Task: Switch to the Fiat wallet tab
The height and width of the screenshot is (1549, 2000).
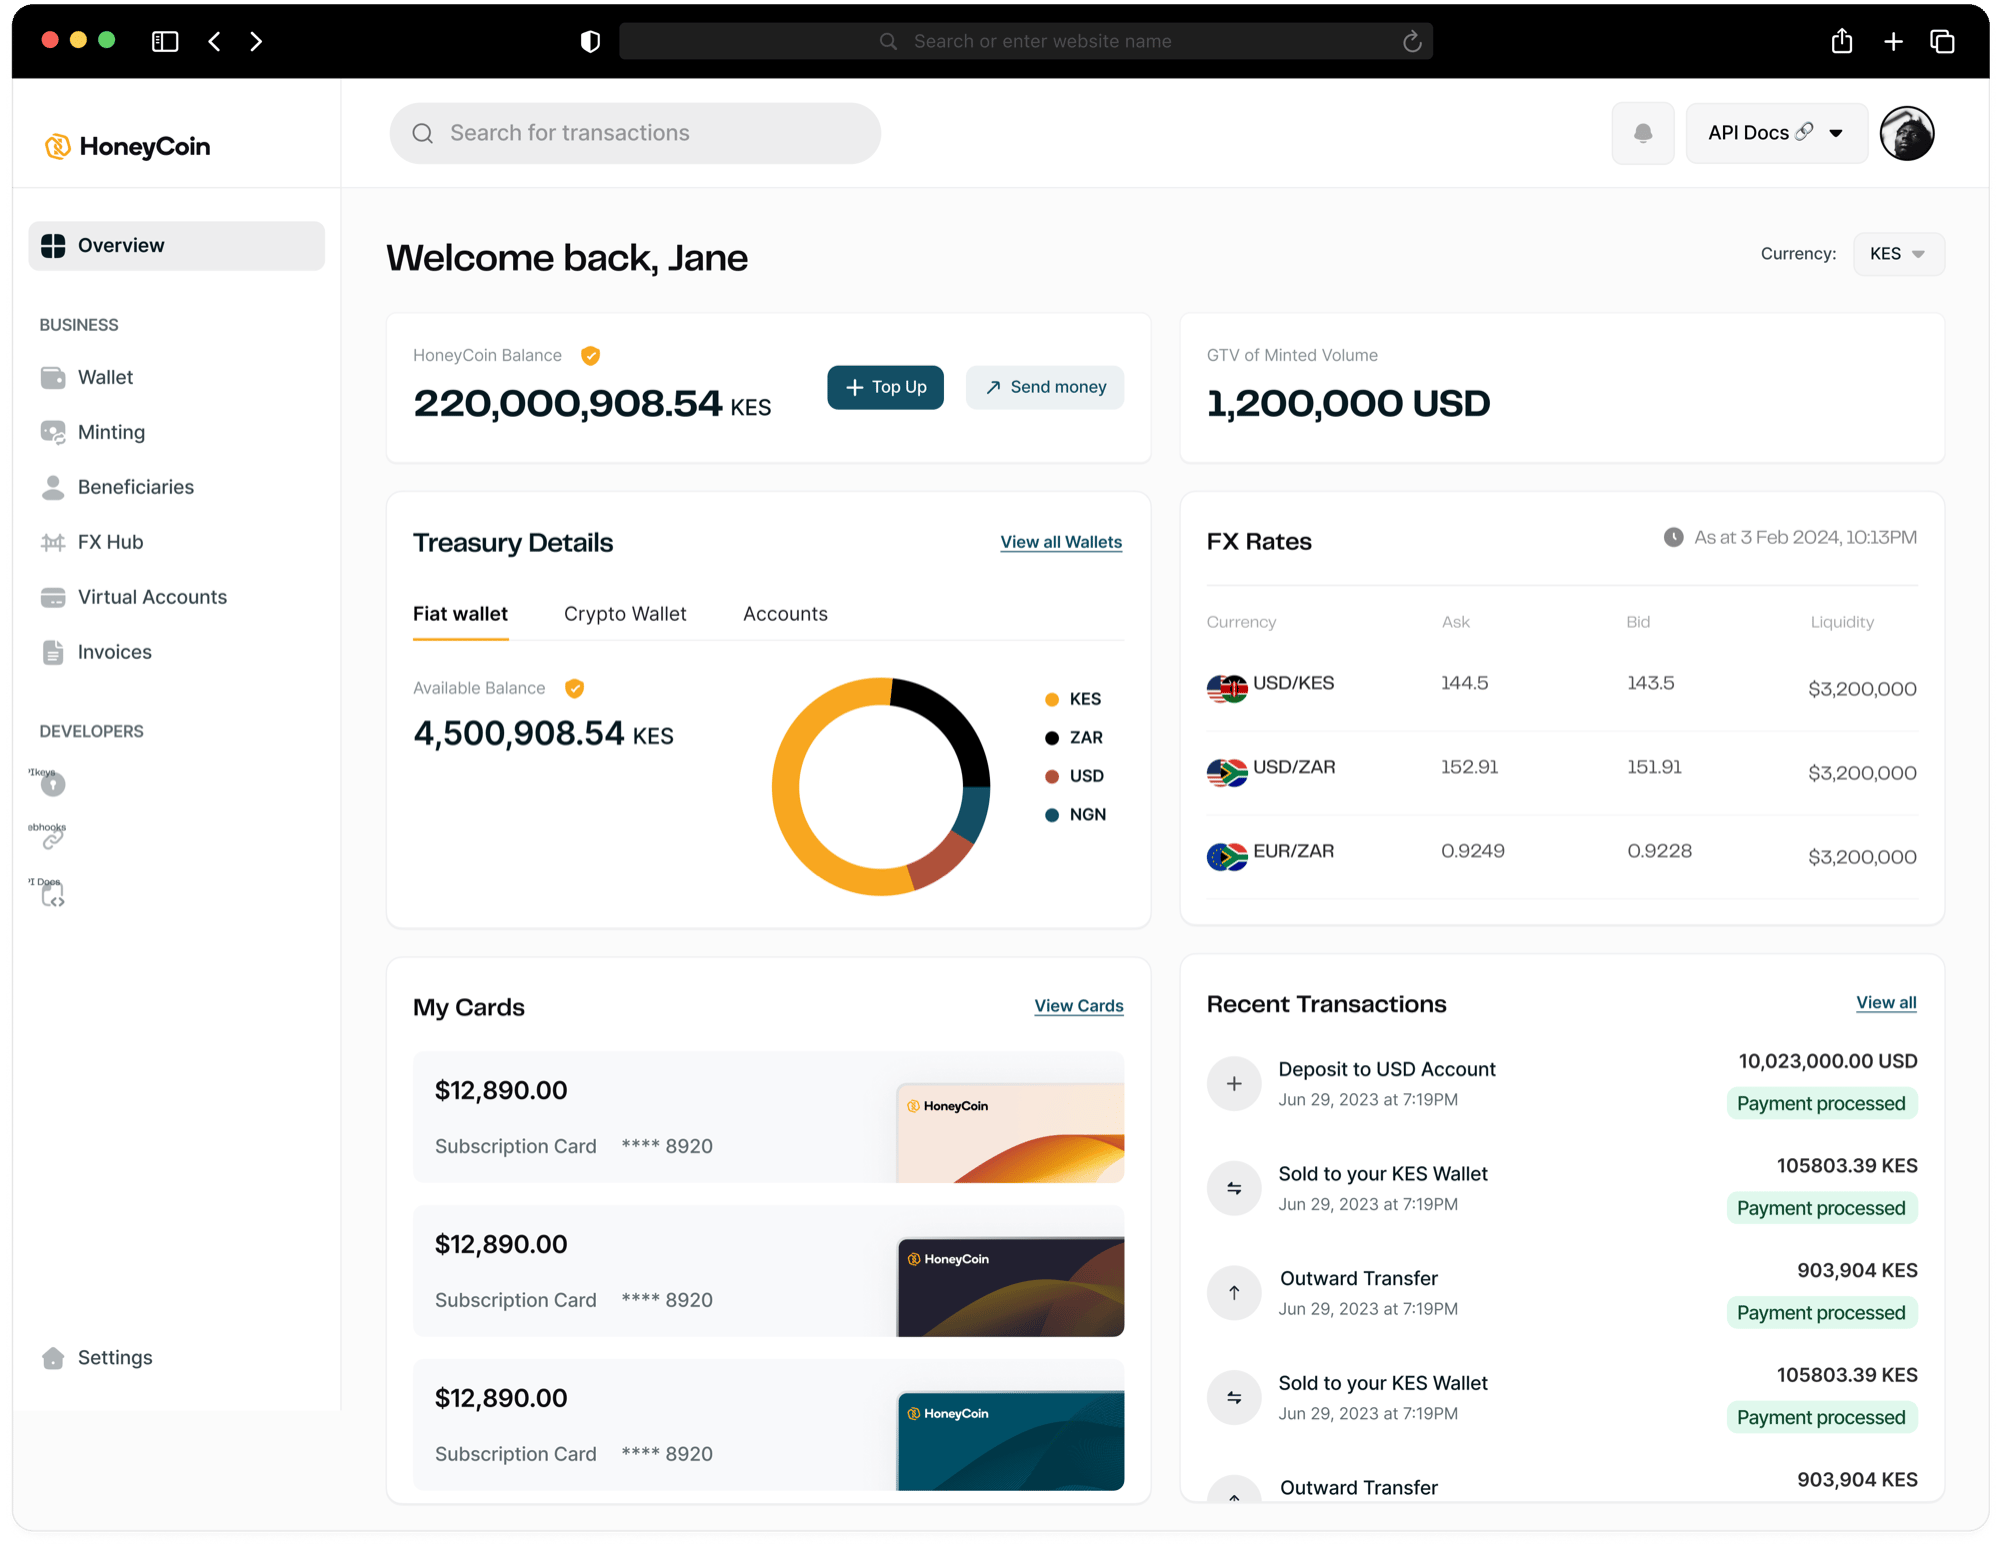Action: (460, 614)
